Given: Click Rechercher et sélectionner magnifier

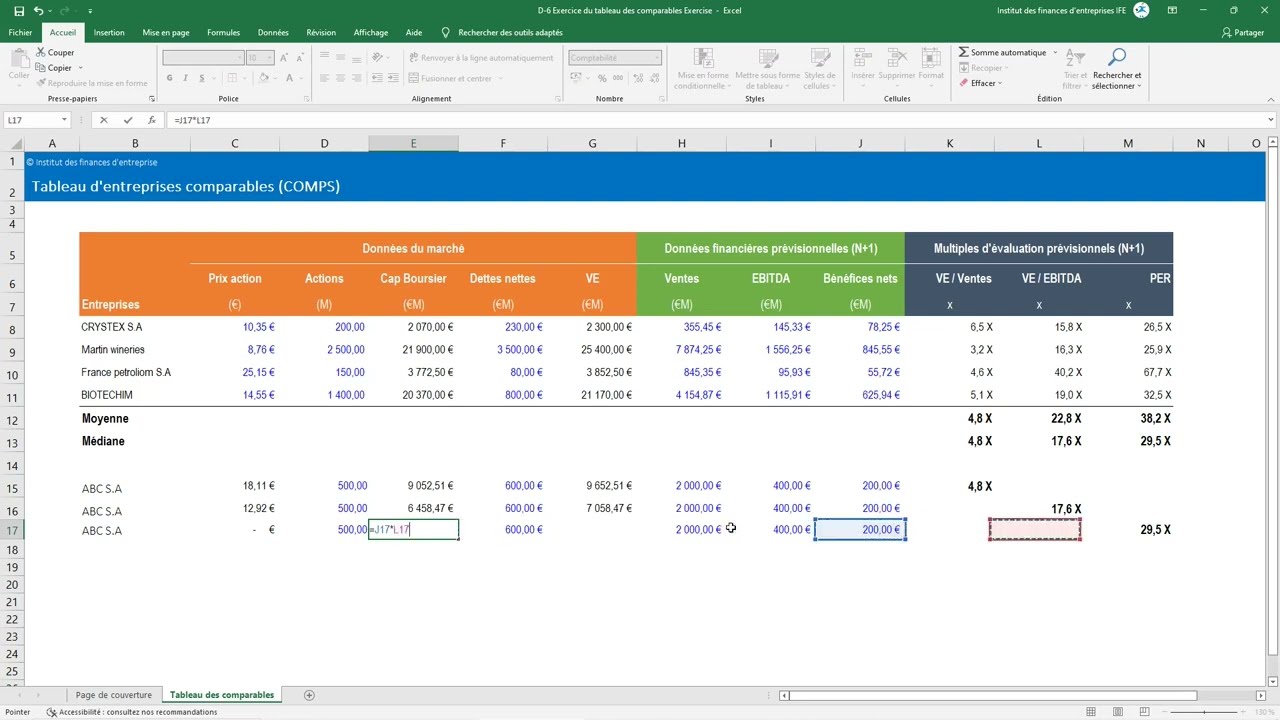Looking at the screenshot, I should (1117, 68).
